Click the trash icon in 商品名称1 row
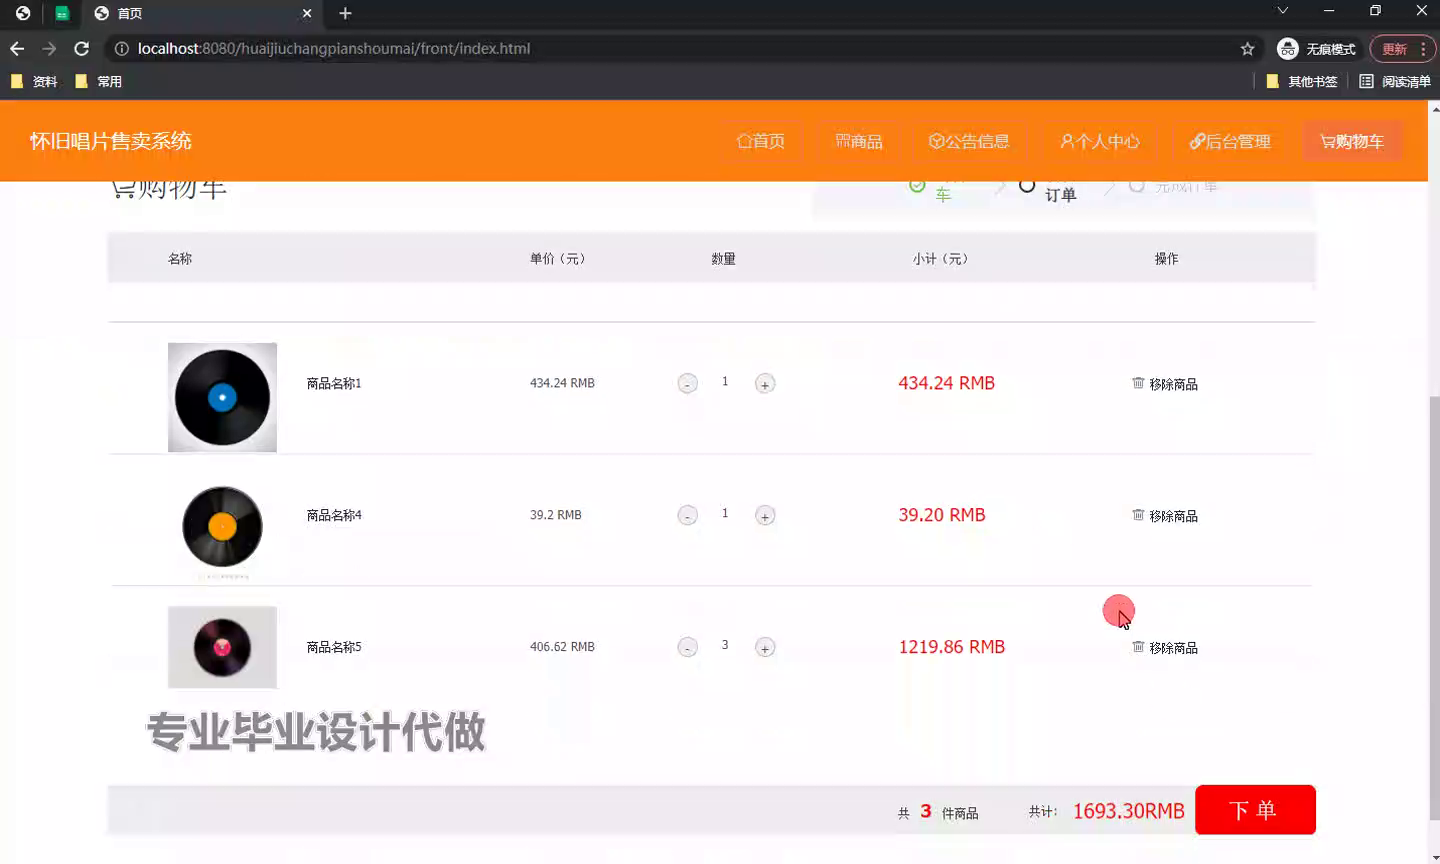Viewport: 1440px width, 864px height. 1138,383
